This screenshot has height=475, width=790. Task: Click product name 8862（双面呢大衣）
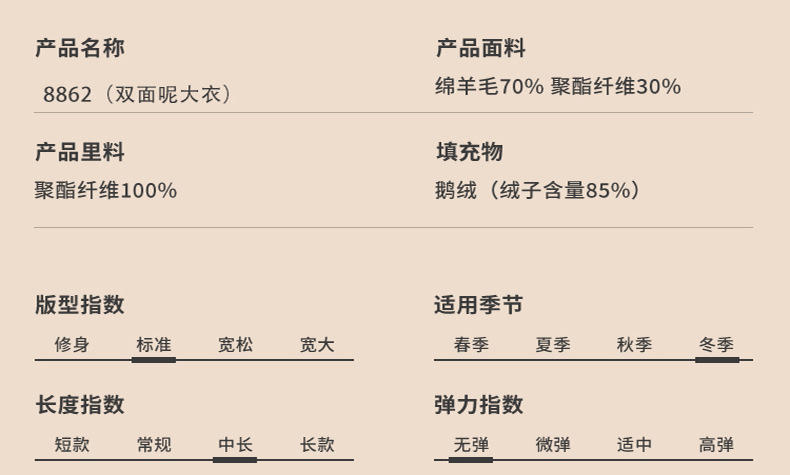138,95
